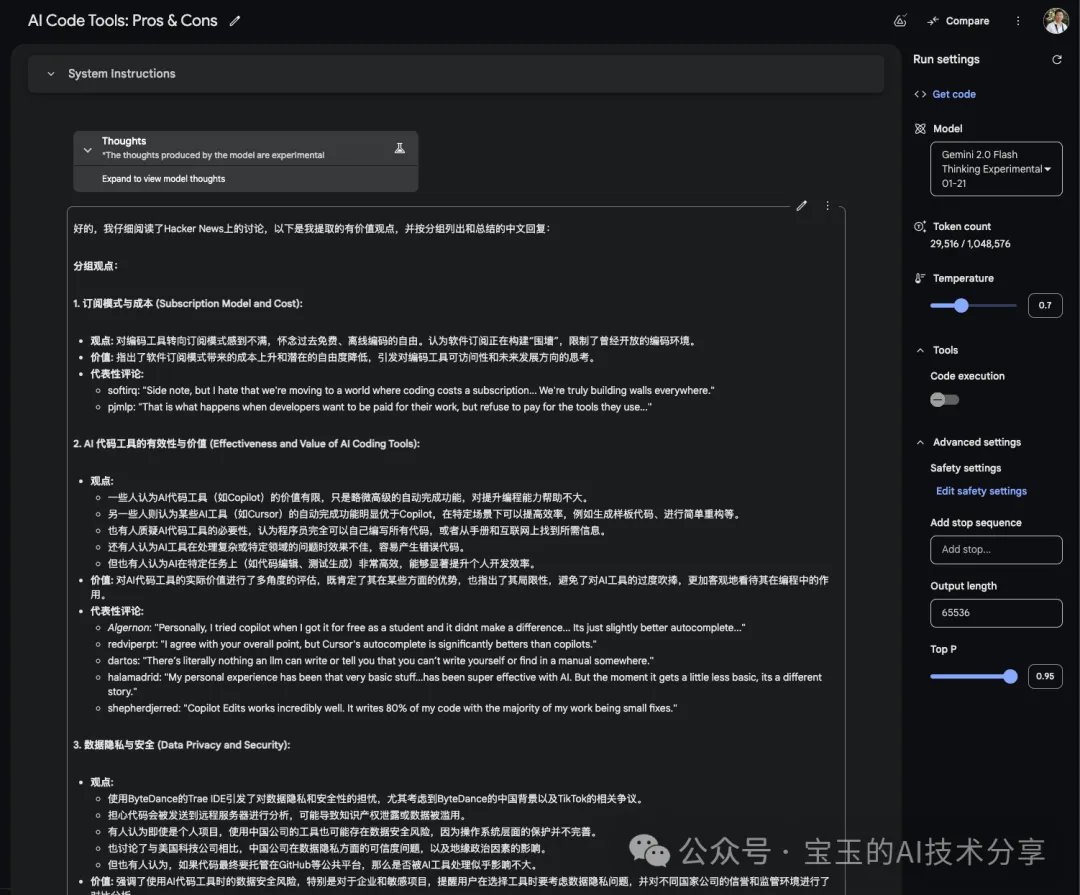Screen dimensions: 1080x895
Task: Collapse the Tools section
Action: pyautogui.click(x=920, y=350)
